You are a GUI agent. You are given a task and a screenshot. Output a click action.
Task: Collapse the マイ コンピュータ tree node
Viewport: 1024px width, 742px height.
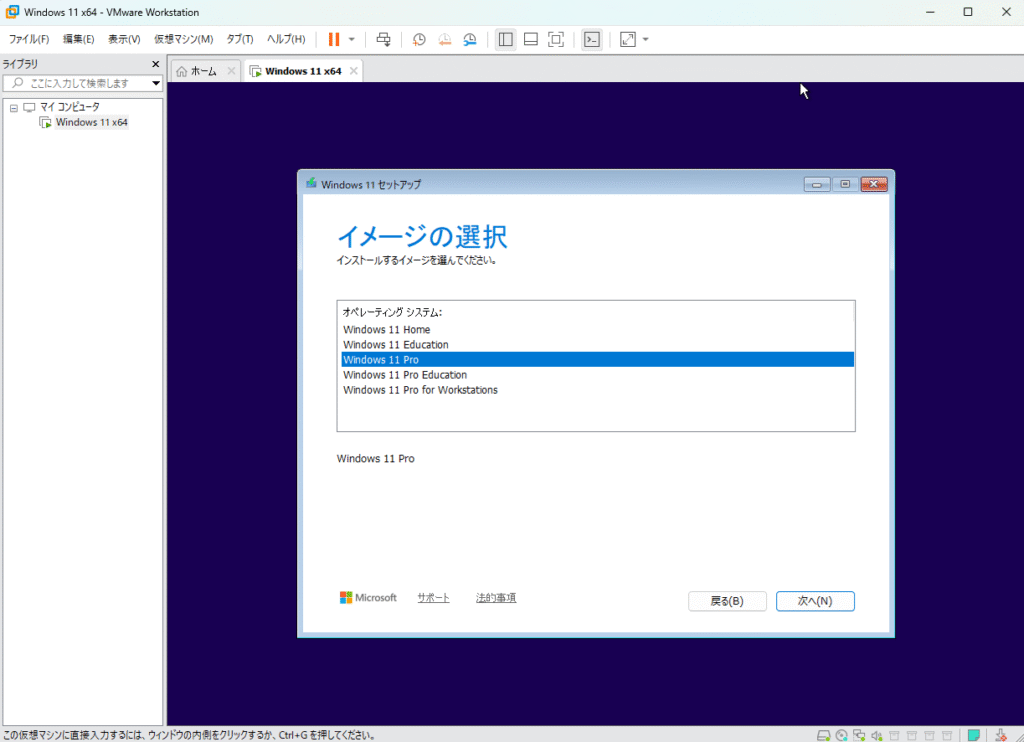[x=14, y=107]
